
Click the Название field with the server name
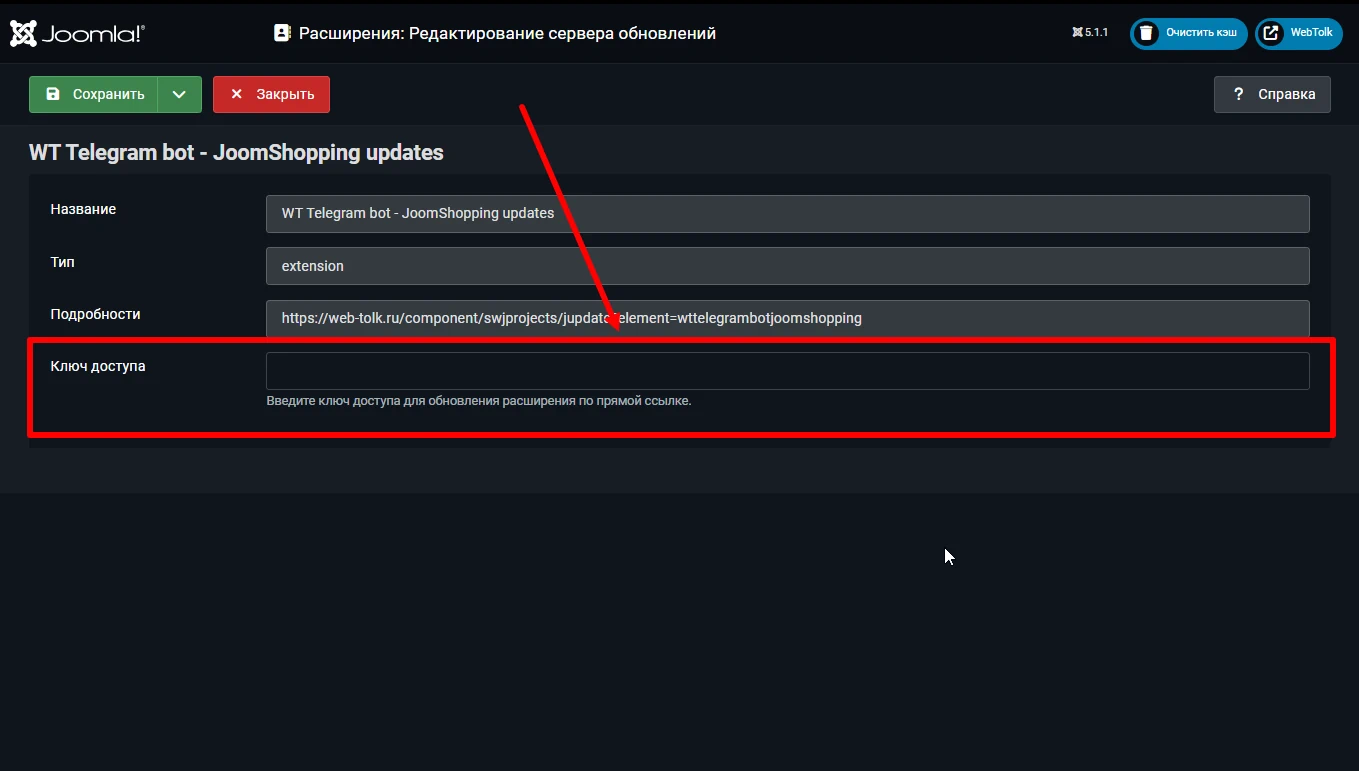787,214
